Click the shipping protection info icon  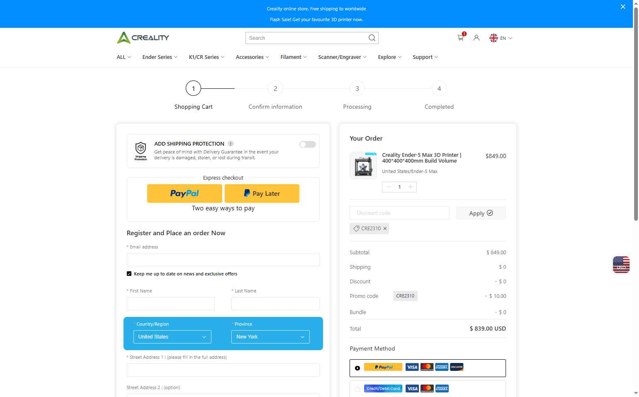[231, 143]
